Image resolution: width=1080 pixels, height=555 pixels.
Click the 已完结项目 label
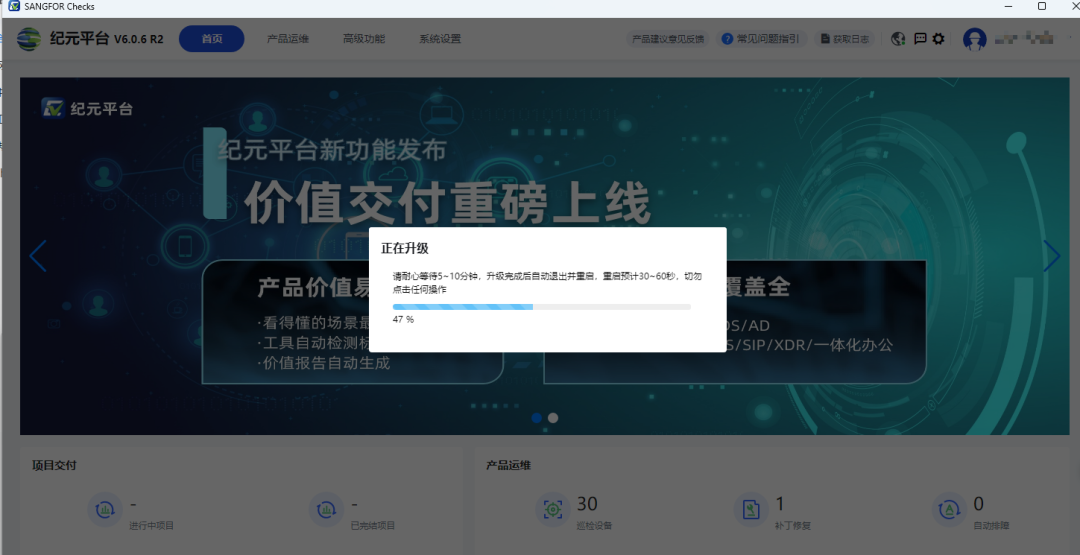coord(373,526)
